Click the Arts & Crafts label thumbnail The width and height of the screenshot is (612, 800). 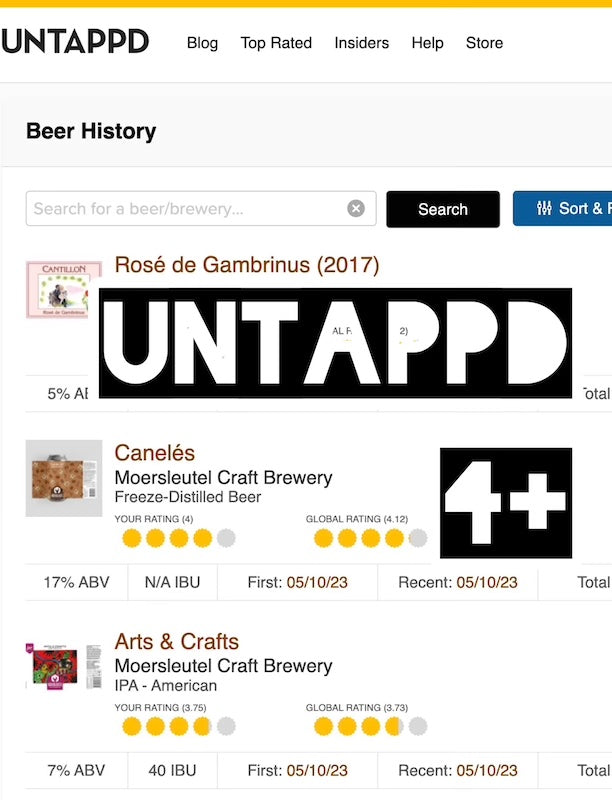(x=64, y=666)
